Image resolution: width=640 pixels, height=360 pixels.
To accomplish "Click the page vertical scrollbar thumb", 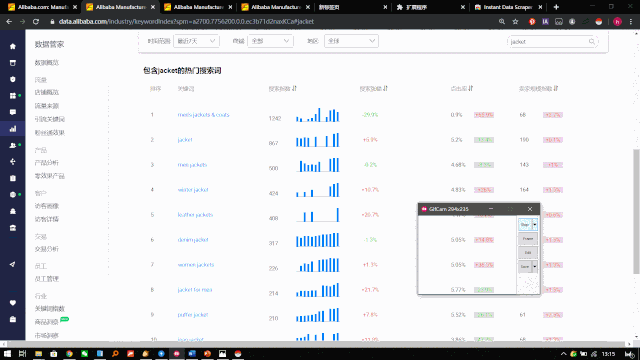I will (636, 211).
